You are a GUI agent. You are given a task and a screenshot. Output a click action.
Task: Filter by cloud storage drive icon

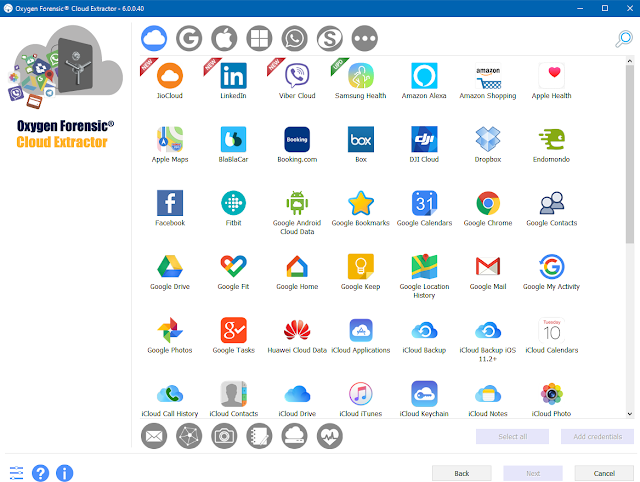294,436
